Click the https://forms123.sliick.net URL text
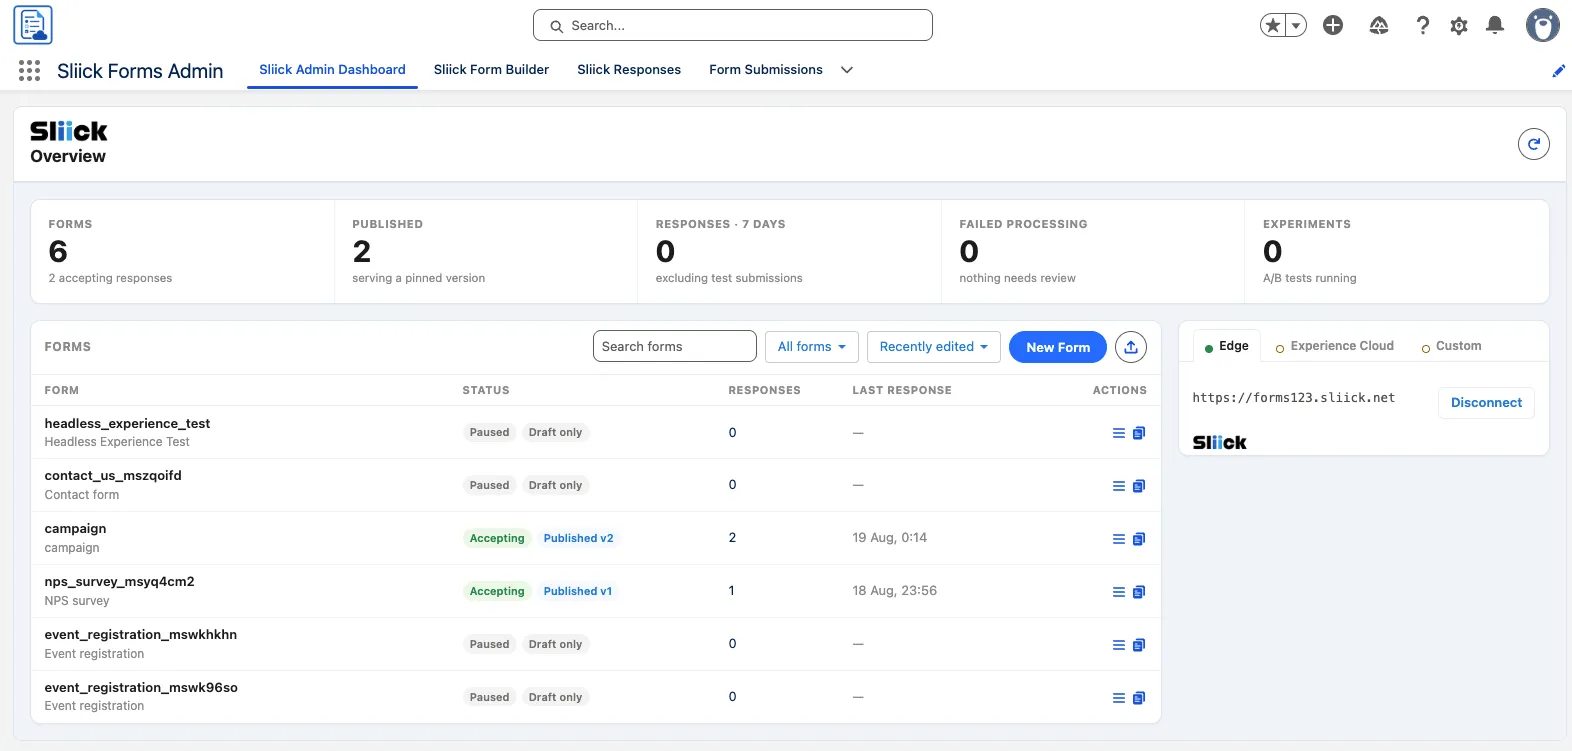The width and height of the screenshot is (1572, 751). point(1293,398)
